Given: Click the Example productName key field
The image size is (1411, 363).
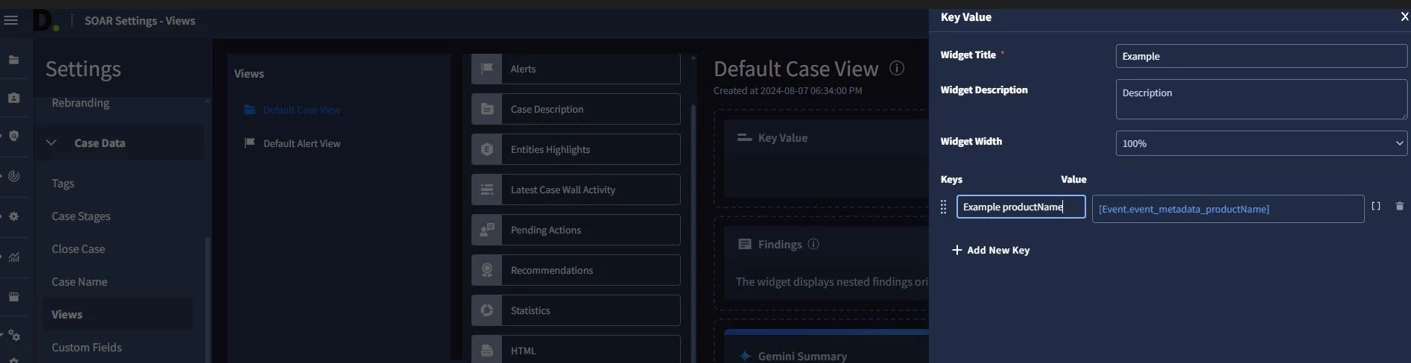Looking at the screenshot, I should [1021, 207].
